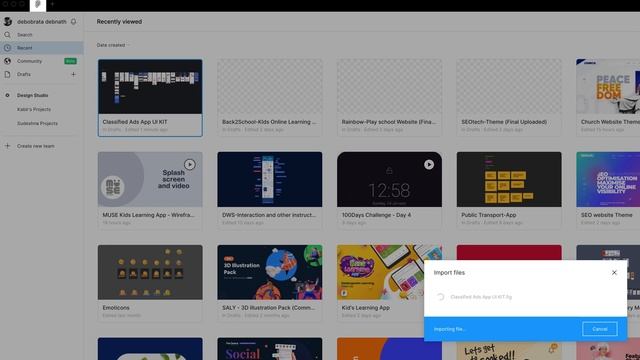Play MUSE Kids Learning App prototype icon

[x=189, y=164]
